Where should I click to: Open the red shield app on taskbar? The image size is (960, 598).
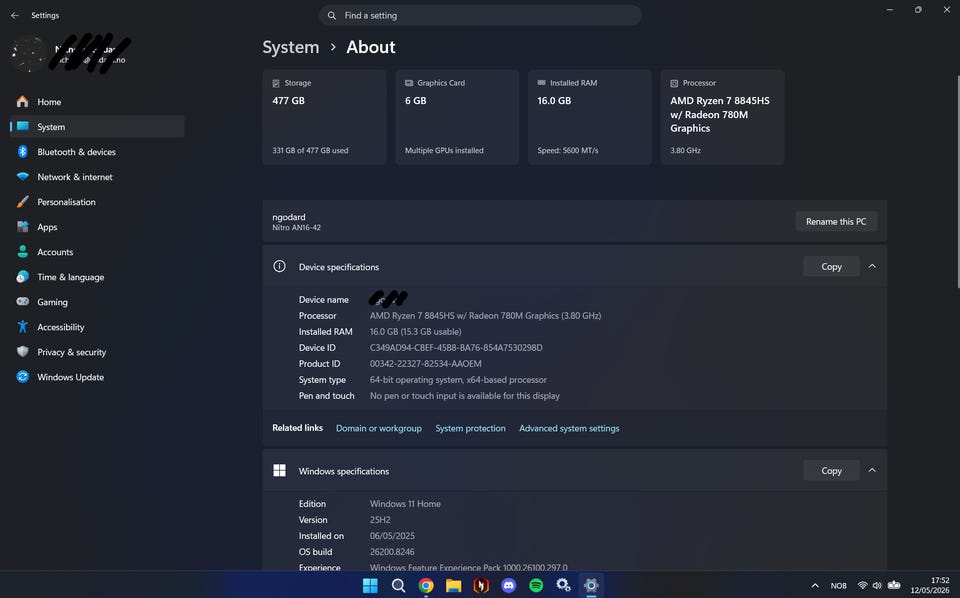pos(481,586)
